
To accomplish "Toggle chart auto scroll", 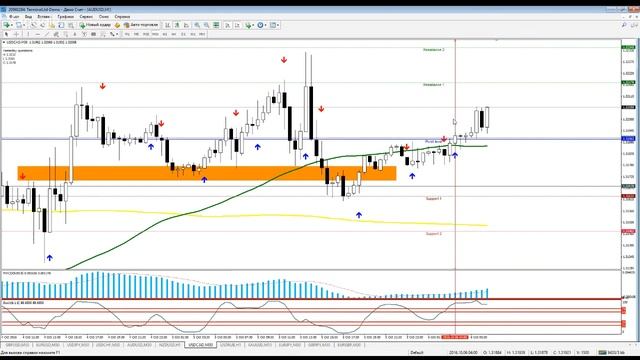I will pyautogui.click(x=227, y=25).
